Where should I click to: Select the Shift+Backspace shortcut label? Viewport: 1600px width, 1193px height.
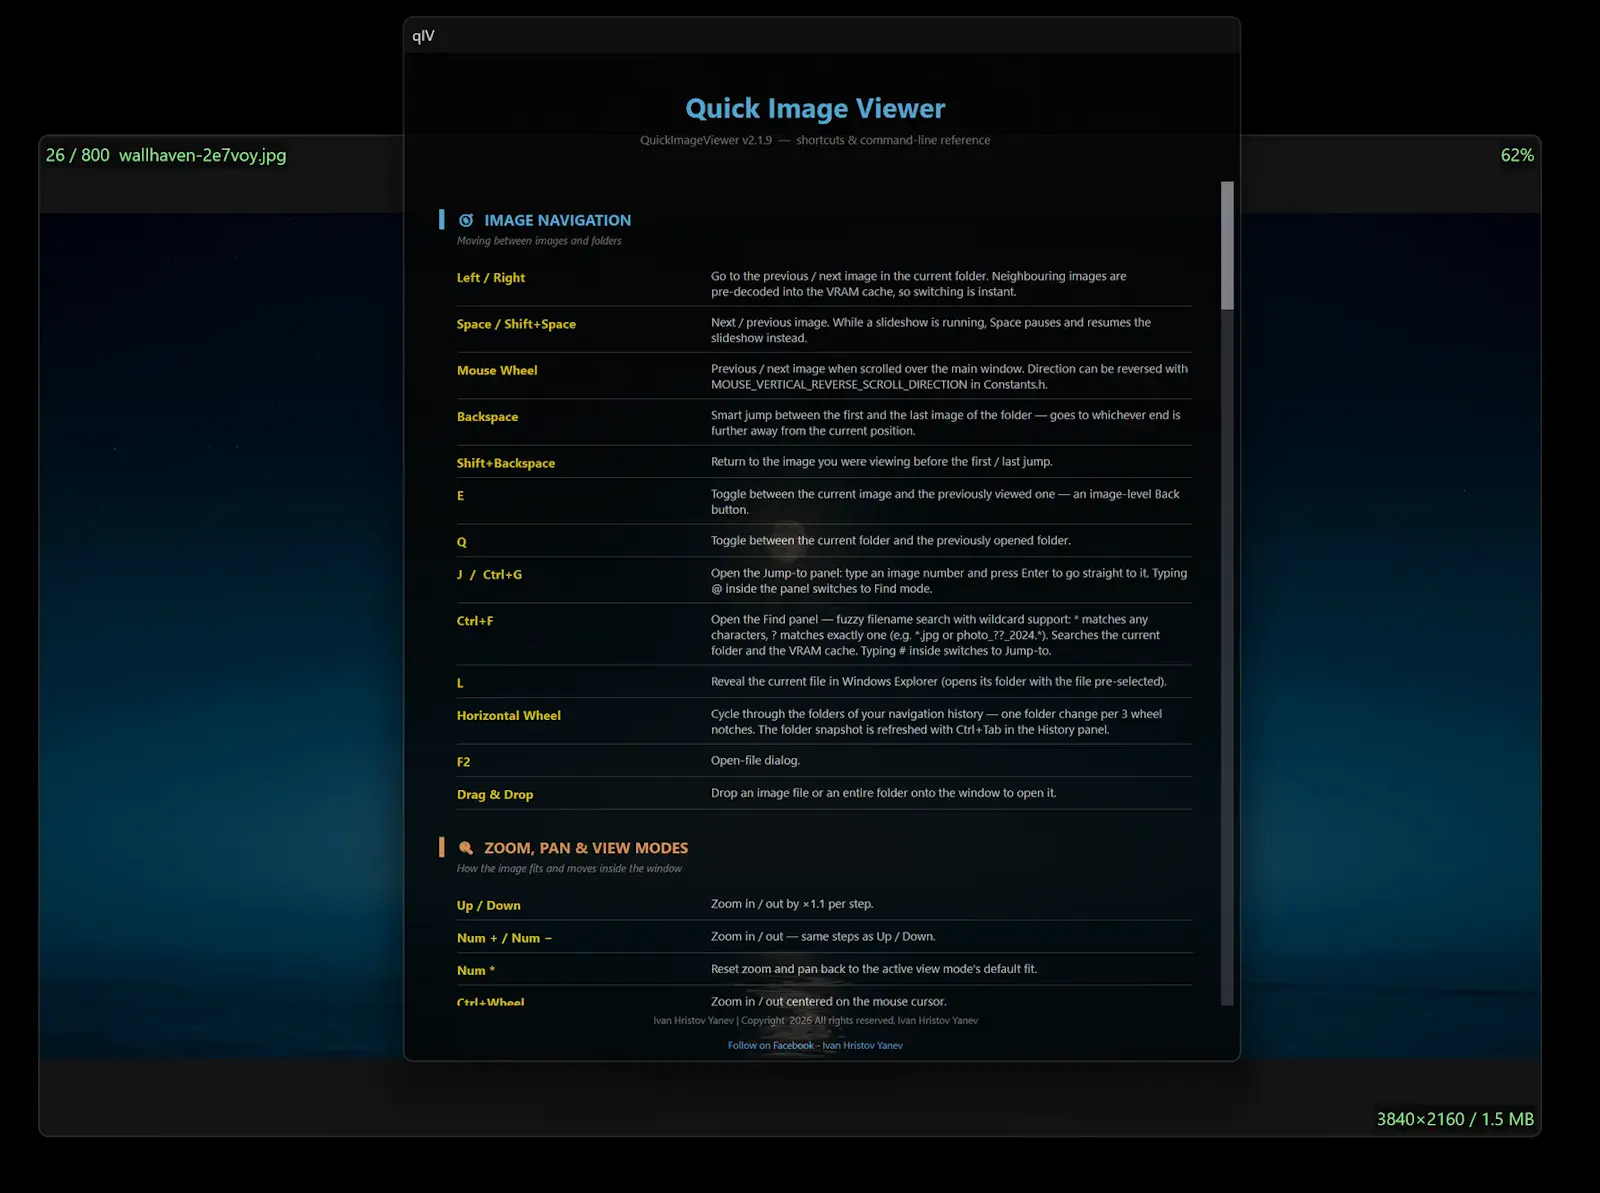[506, 463]
